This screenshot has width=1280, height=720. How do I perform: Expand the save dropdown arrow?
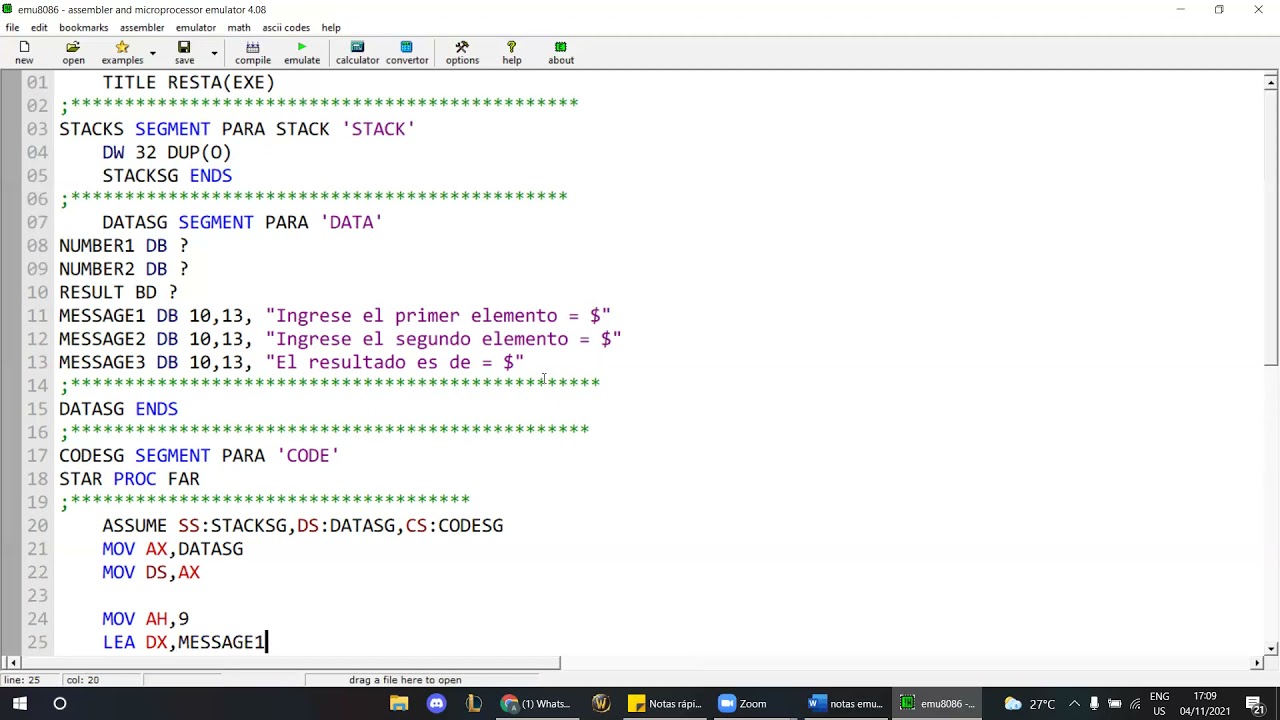click(214, 53)
